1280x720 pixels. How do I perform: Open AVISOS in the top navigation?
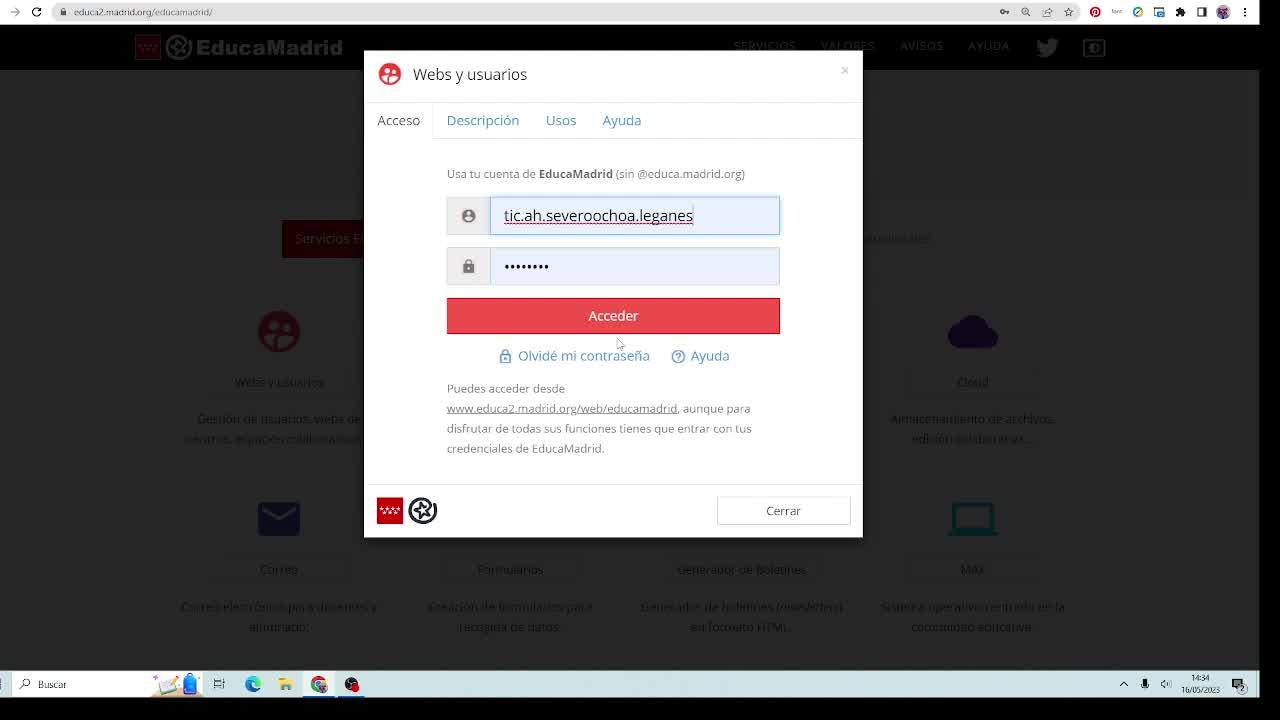(921, 46)
